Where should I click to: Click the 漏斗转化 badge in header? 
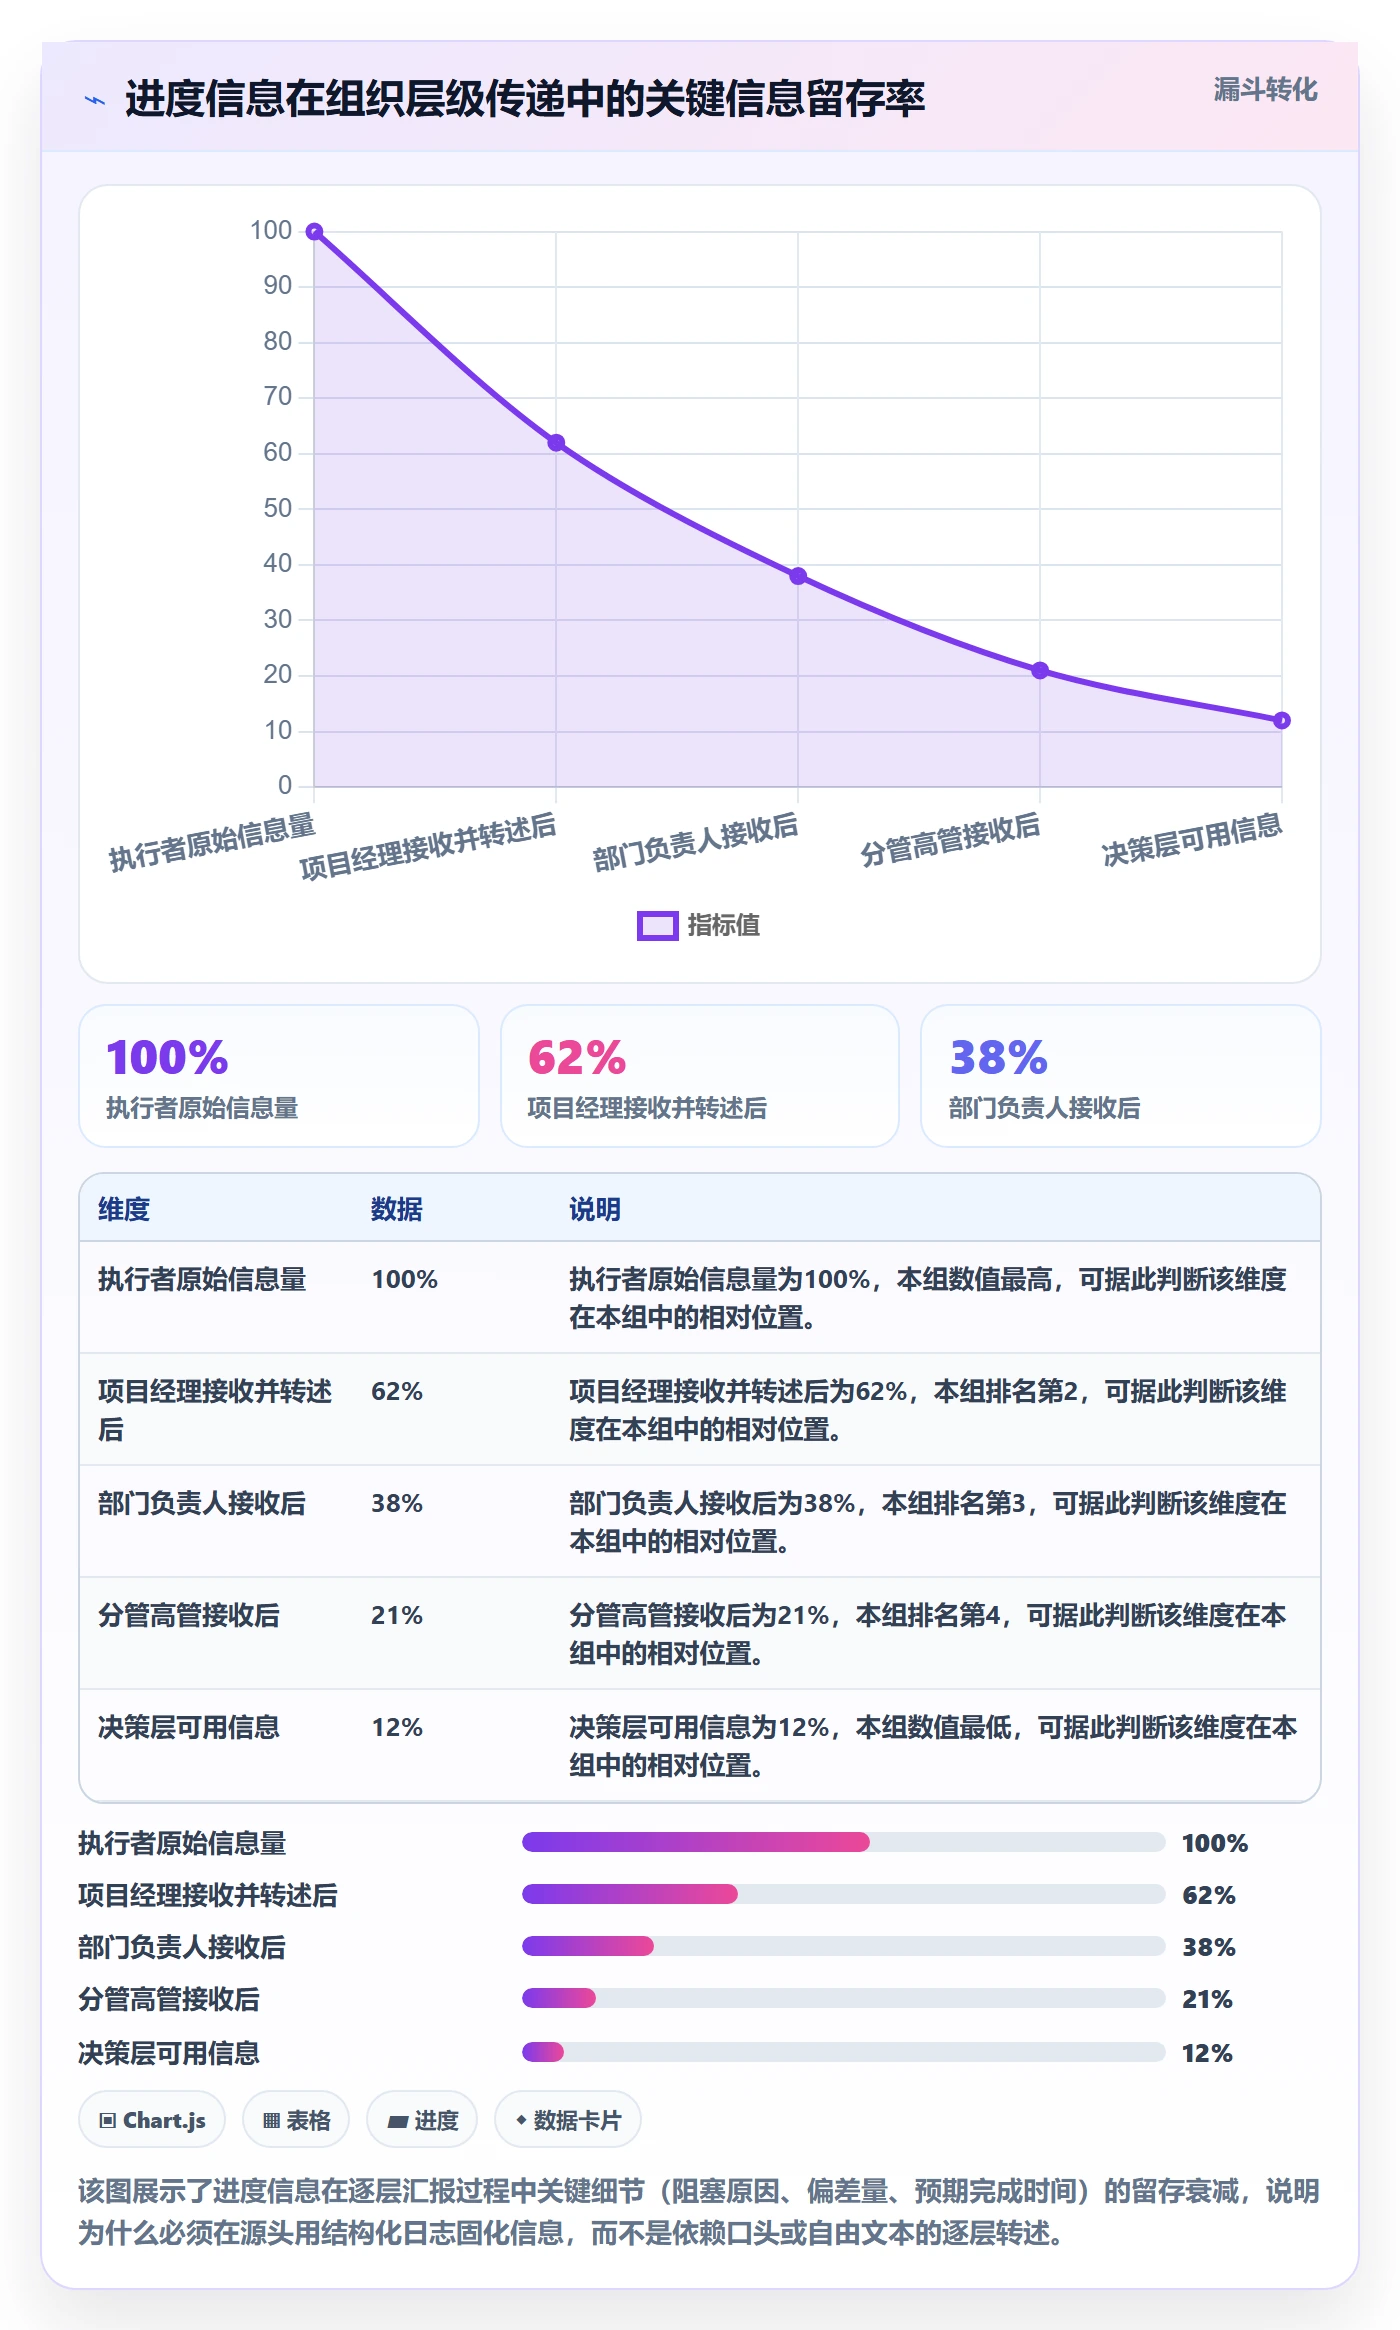coord(1265,90)
